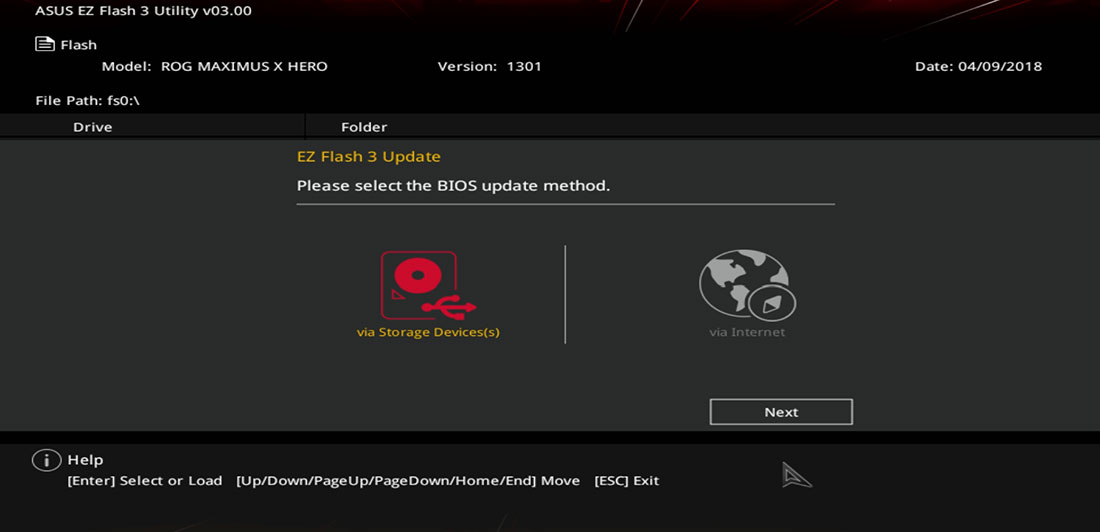This screenshot has height=532, width=1100.
Task: Click the 'Date: 04/09/2018' text
Action: coord(979,67)
